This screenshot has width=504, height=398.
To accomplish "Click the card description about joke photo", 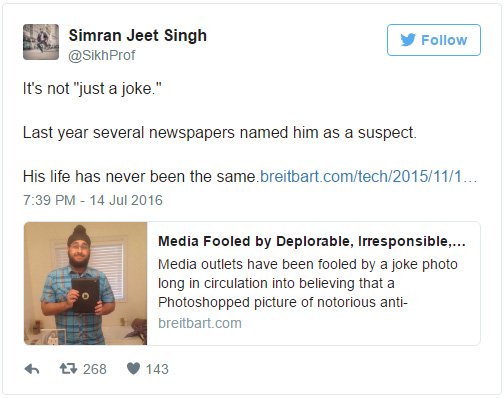I will coord(308,283).
